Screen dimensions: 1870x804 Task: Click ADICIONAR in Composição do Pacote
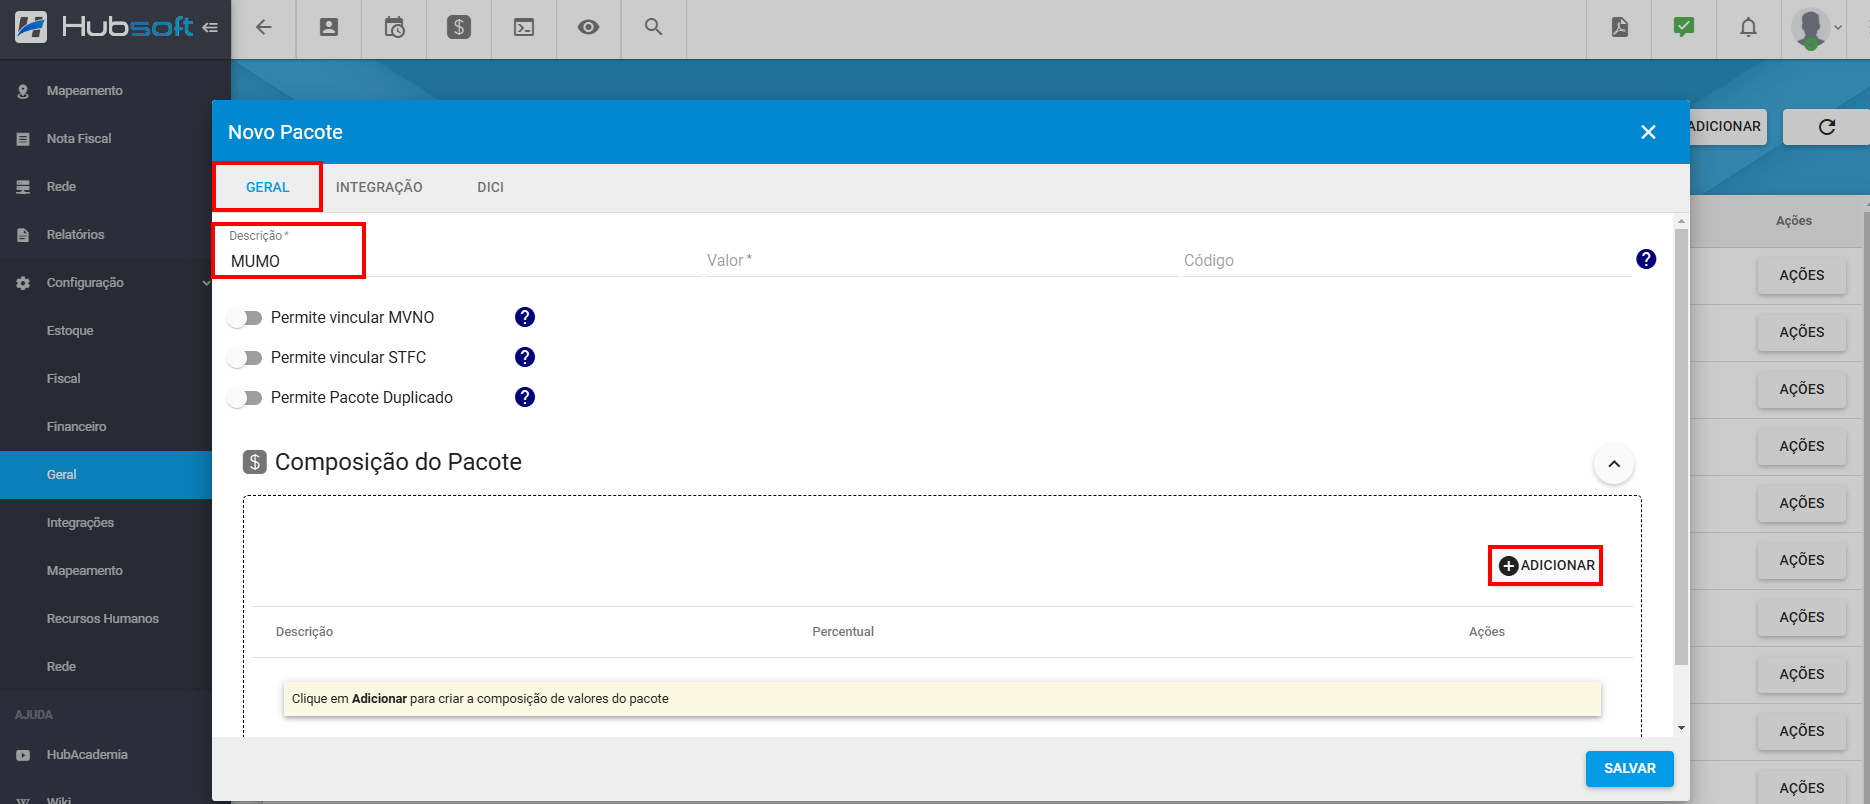pos(1546,565)
